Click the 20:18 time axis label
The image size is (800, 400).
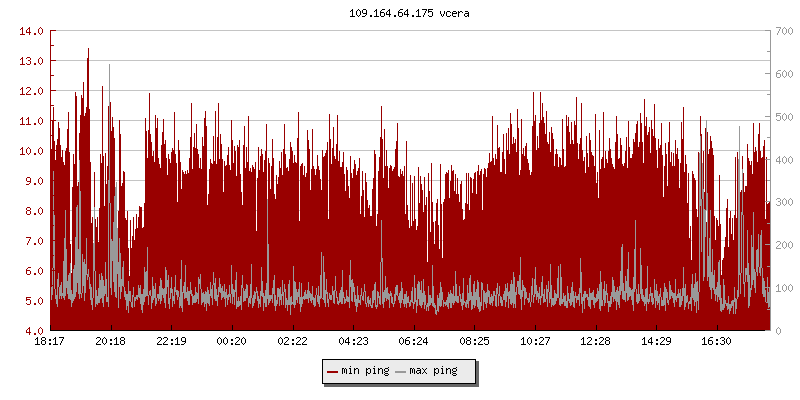click(x=110, y=342)
